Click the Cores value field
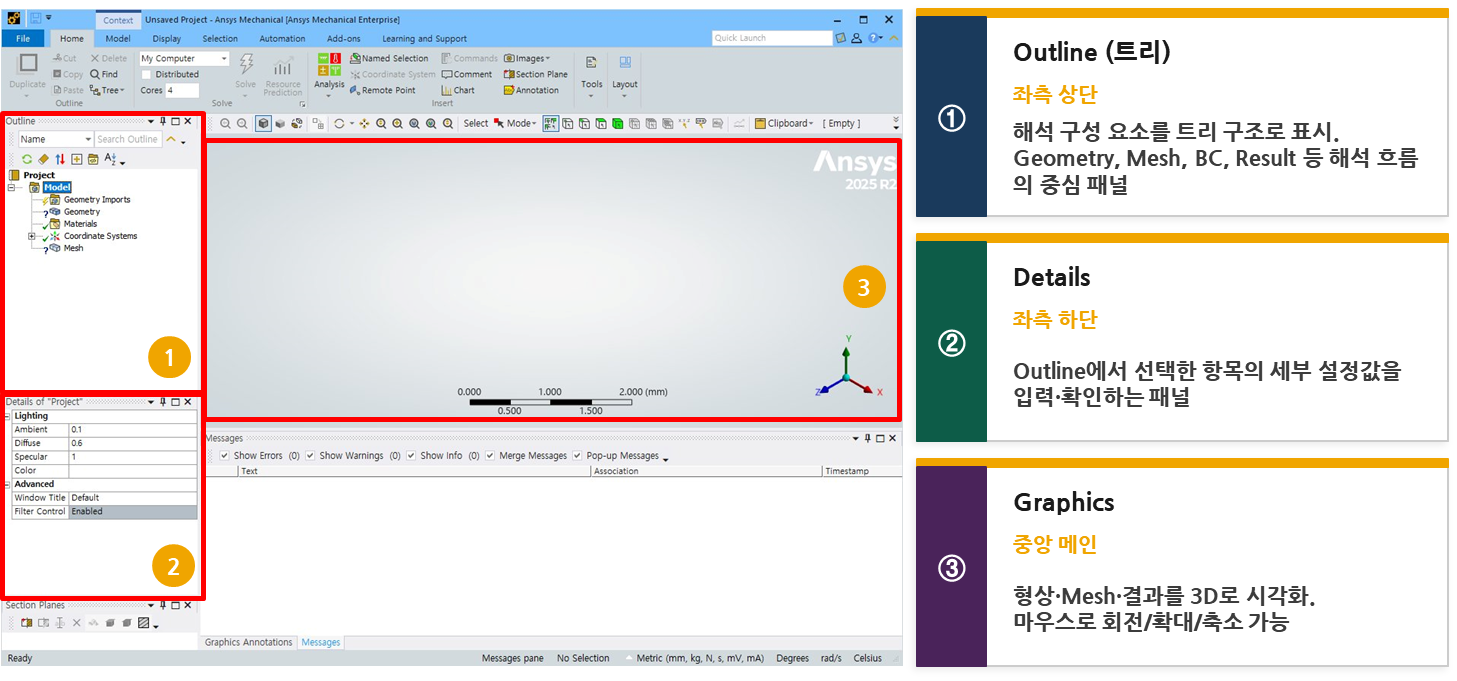Viewport: 1457px width, 681px height. (x=183, y=90)
